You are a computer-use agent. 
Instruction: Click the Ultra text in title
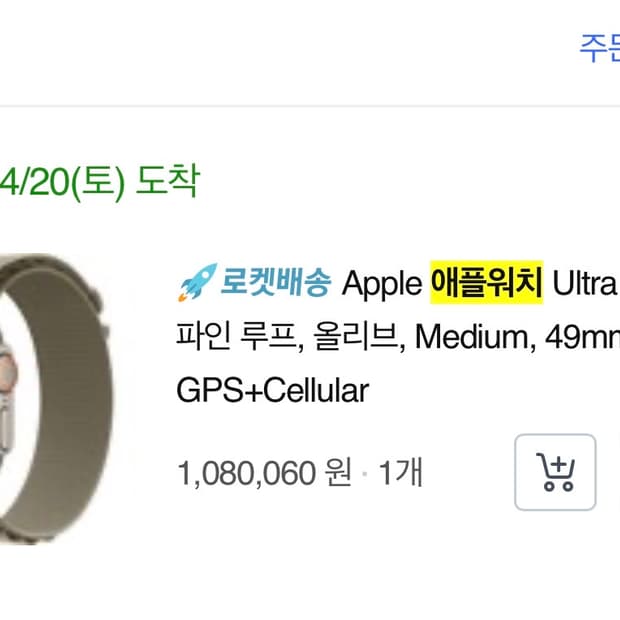pyautogui.click(x=584, y=284)
